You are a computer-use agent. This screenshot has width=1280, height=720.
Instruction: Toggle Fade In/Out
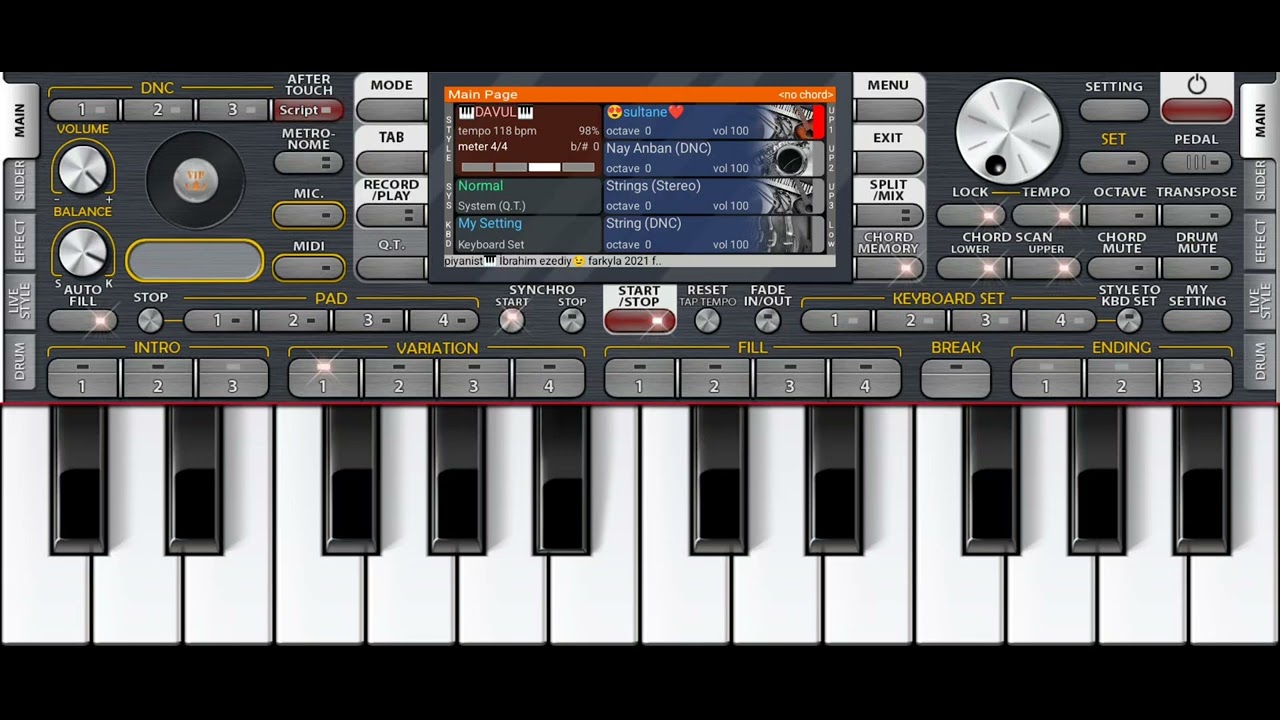click(767, 320)
